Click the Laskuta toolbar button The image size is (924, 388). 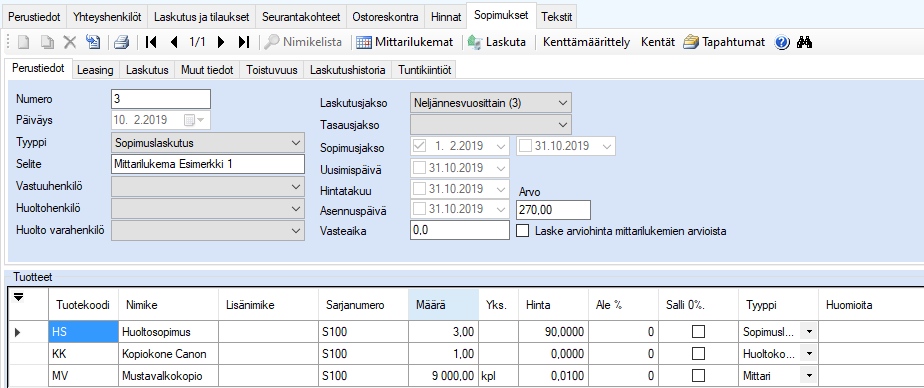tap(497, 42)
